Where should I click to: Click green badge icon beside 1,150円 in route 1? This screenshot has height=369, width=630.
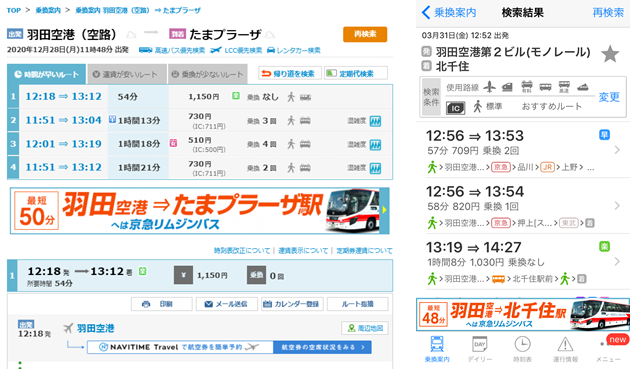[236, 96]
